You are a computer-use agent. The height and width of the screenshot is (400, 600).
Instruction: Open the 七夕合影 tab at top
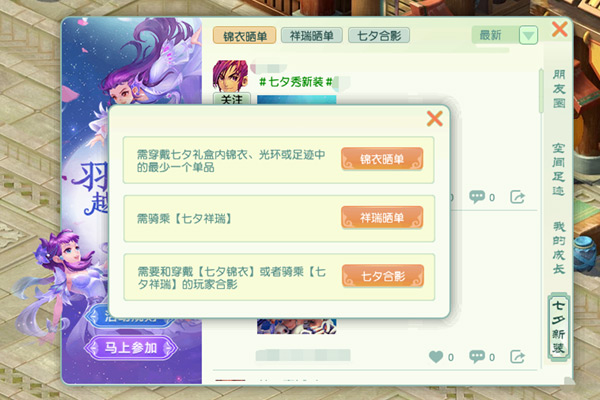[379, 35]
